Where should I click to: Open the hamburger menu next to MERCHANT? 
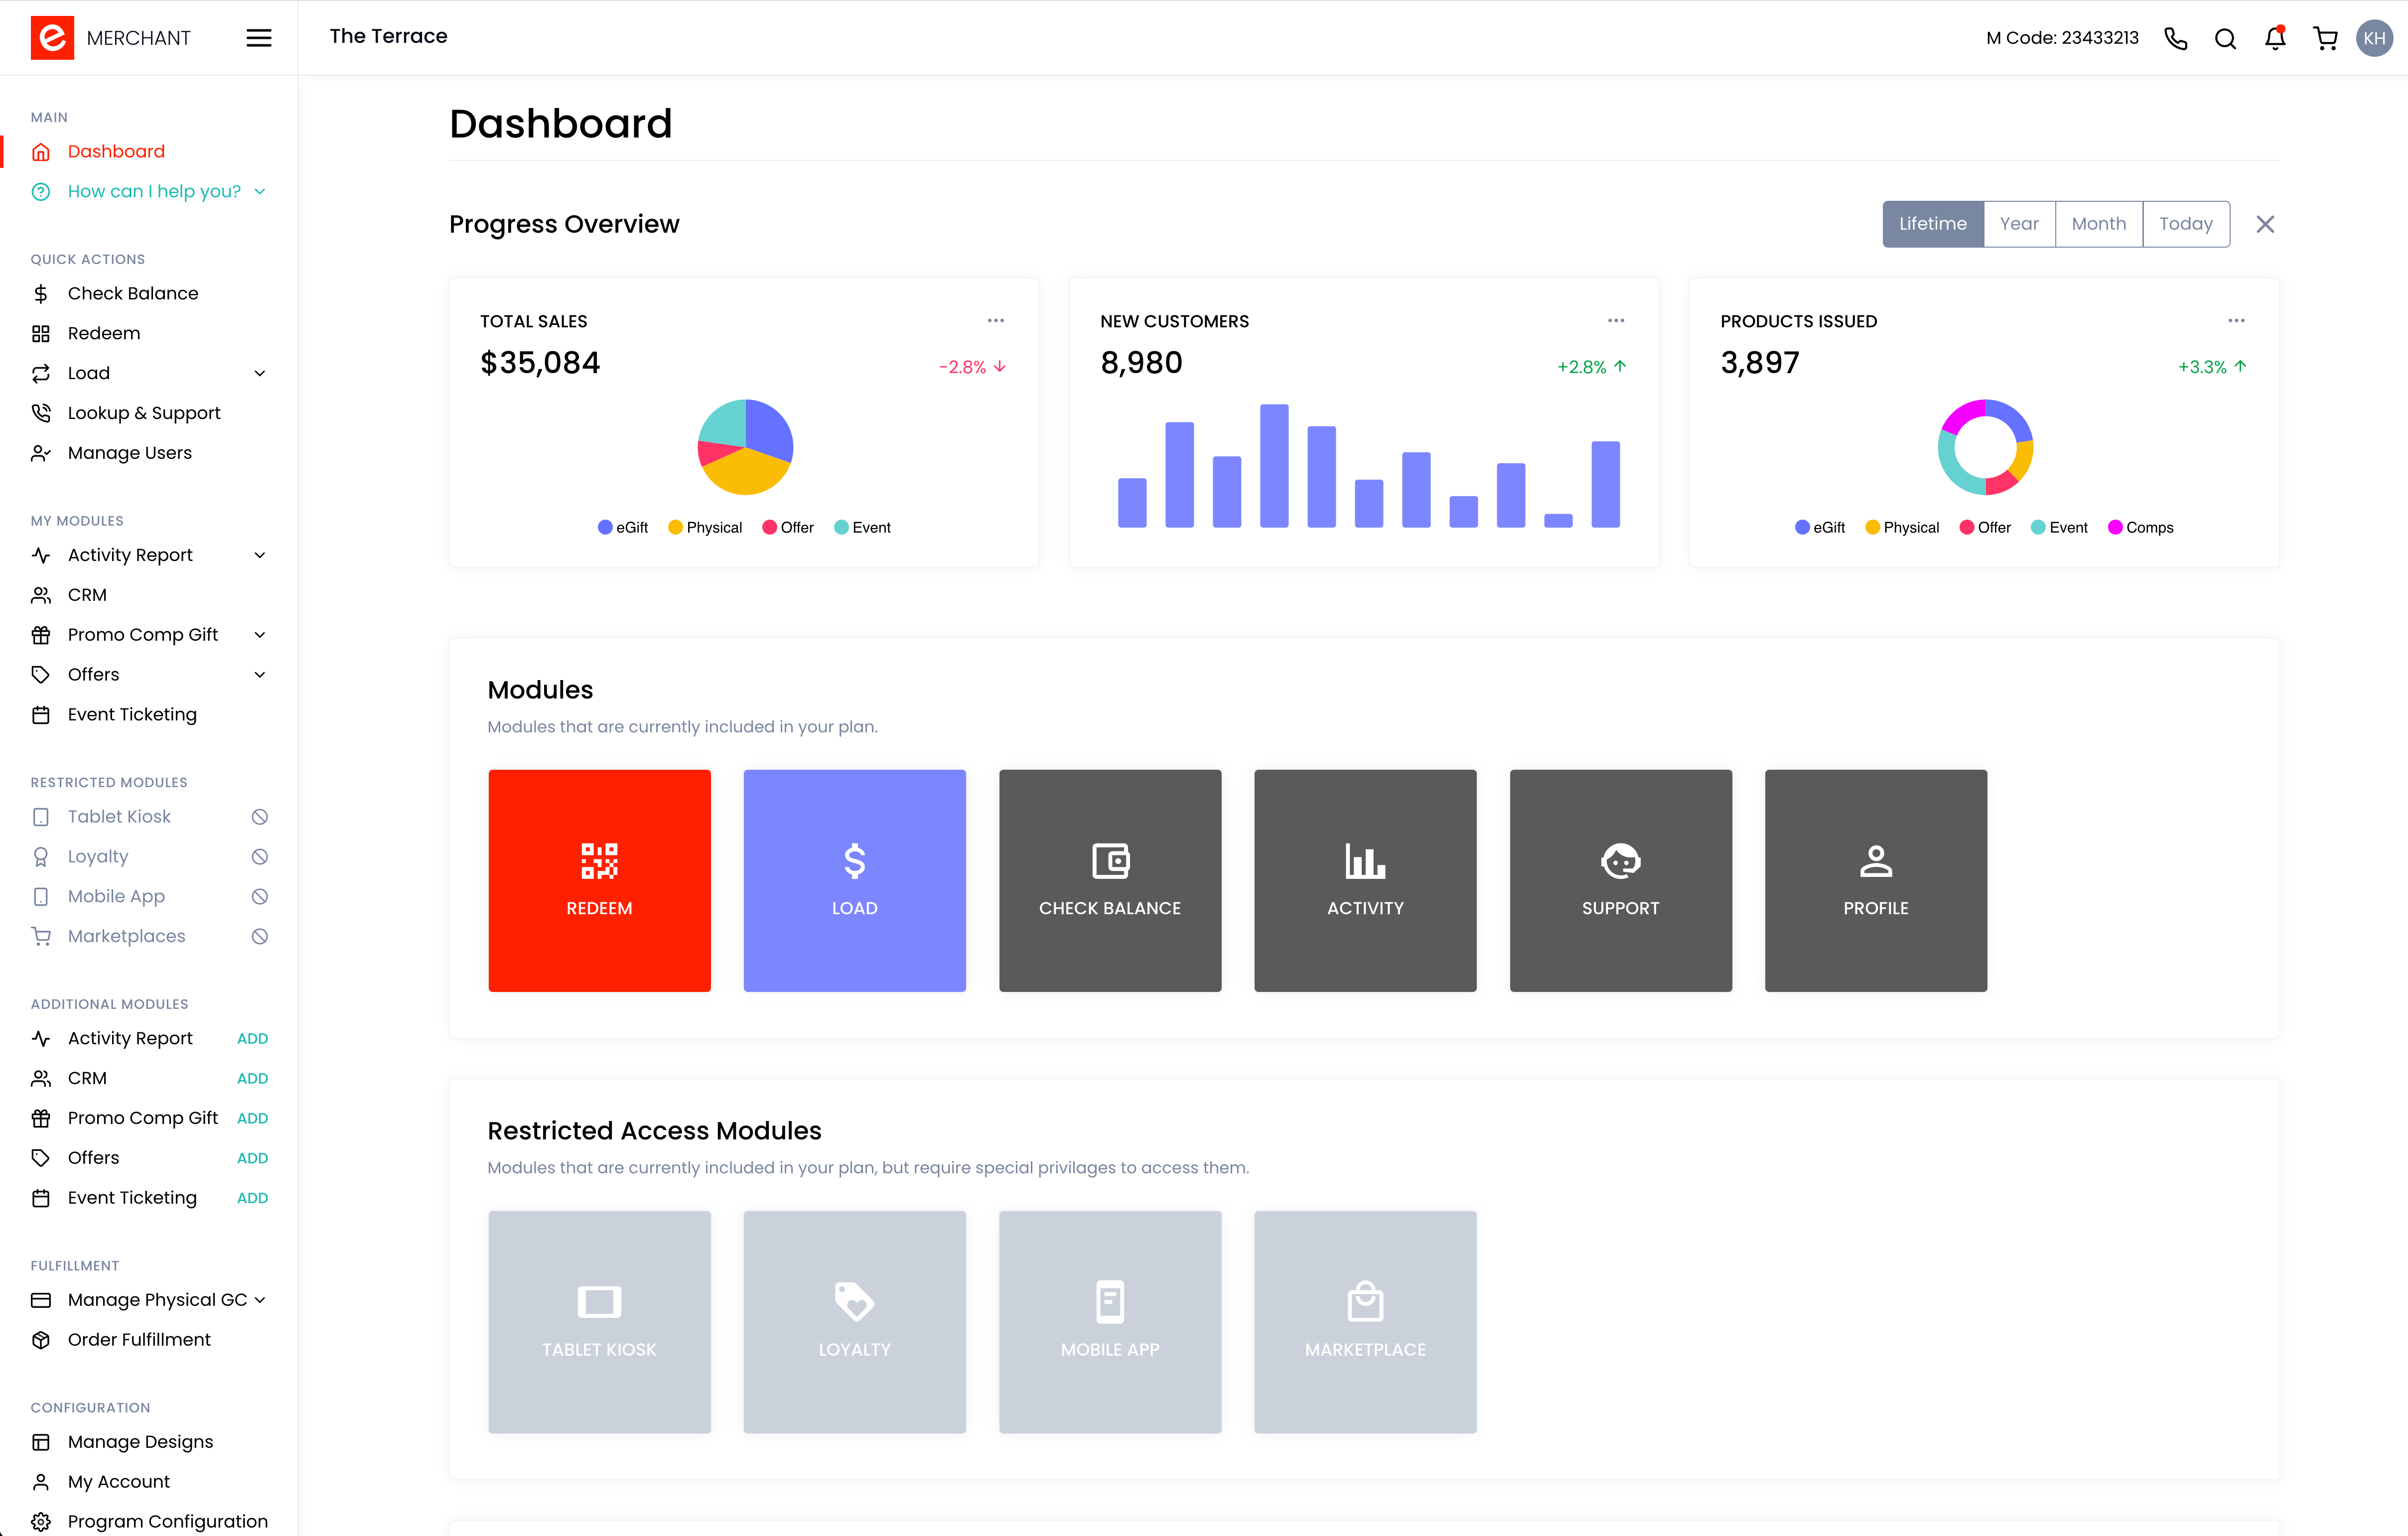pos(258,38)
